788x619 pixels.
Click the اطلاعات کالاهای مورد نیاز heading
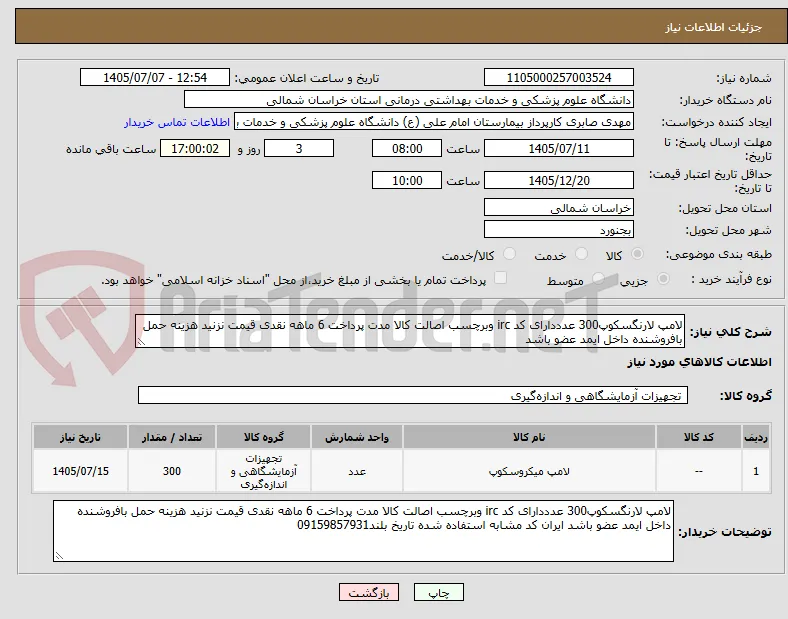point(699,362)
